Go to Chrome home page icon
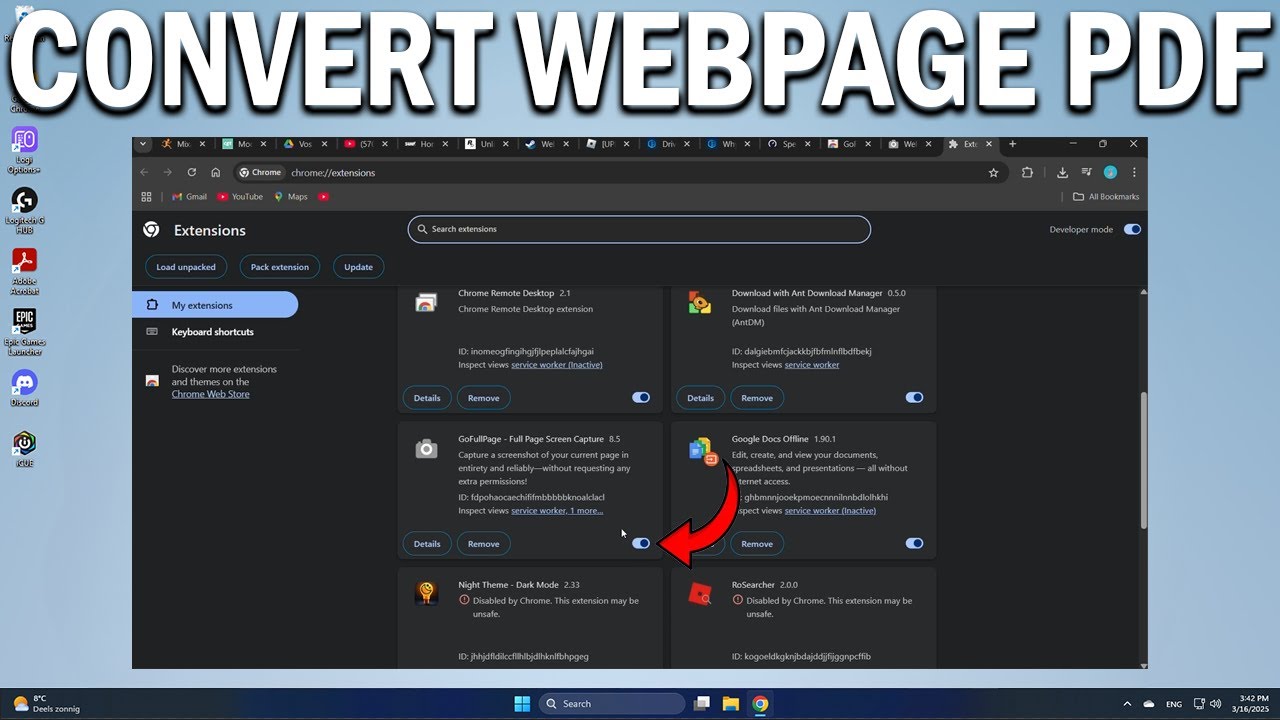Image resolution: width=1280 pixels, height=720 pixels. tap(216, 172)
